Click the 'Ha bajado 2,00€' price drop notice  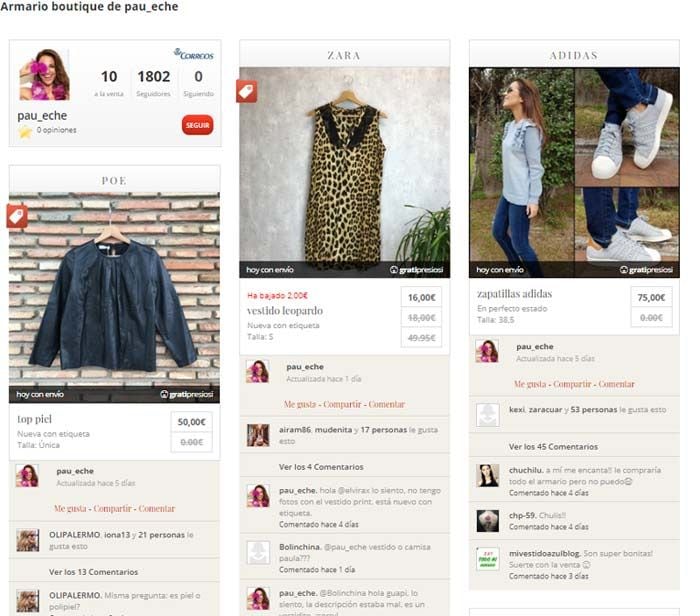[x=277, y=296]
